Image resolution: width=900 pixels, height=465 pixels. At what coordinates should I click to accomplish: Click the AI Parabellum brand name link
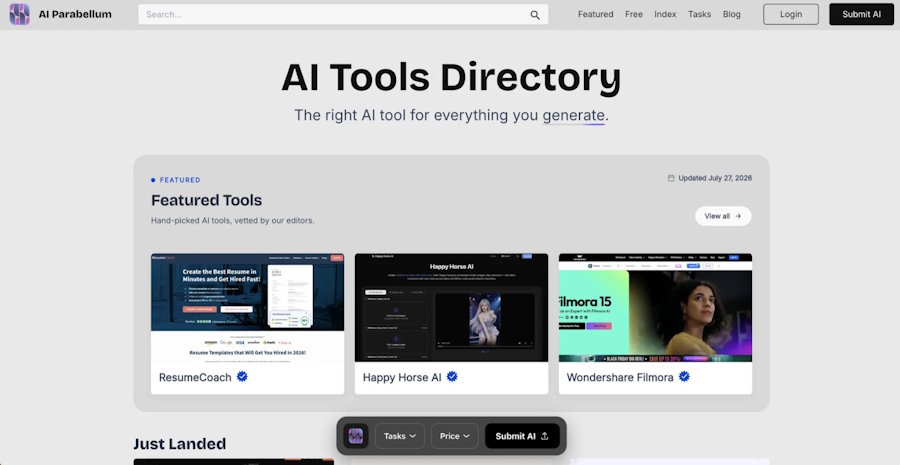coord(75,14)
